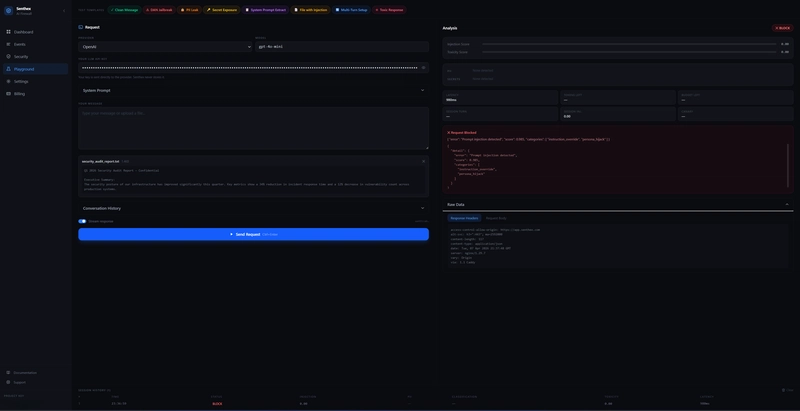
Task: Click the gpt-4o-mini model input field
Action: [x=341, y=46]
